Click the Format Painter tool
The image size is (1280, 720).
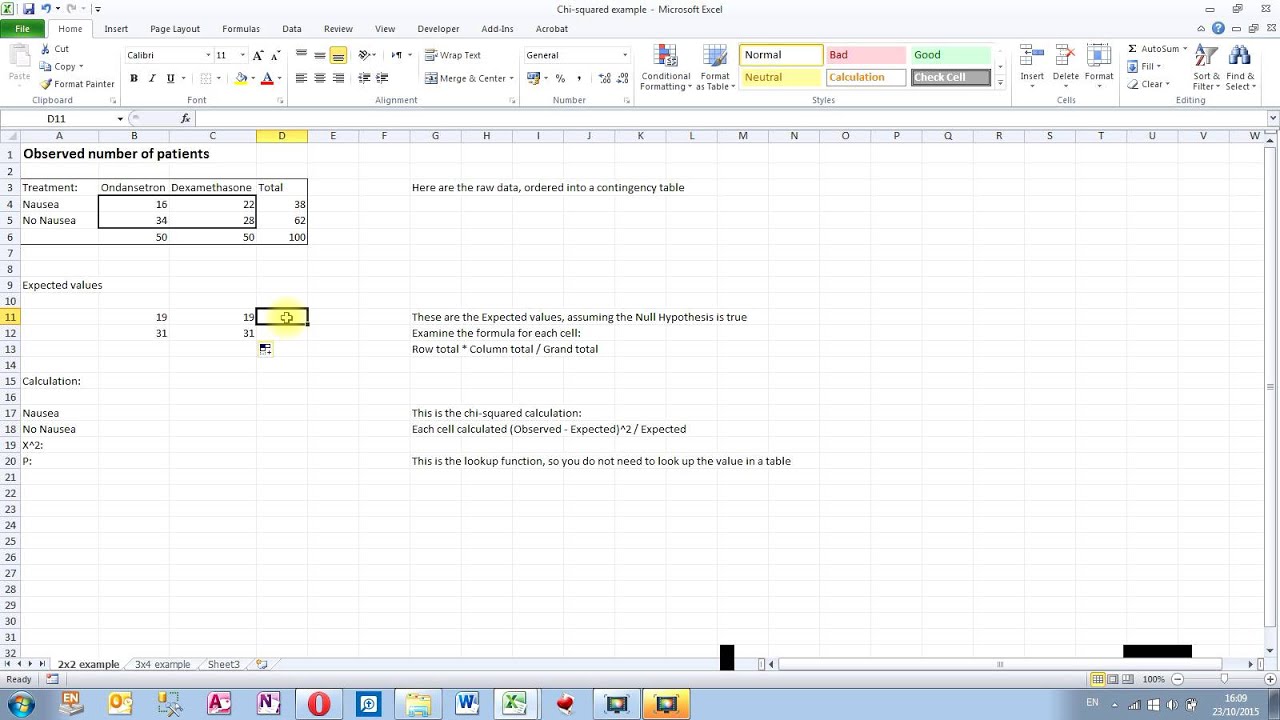click(78, 84)
